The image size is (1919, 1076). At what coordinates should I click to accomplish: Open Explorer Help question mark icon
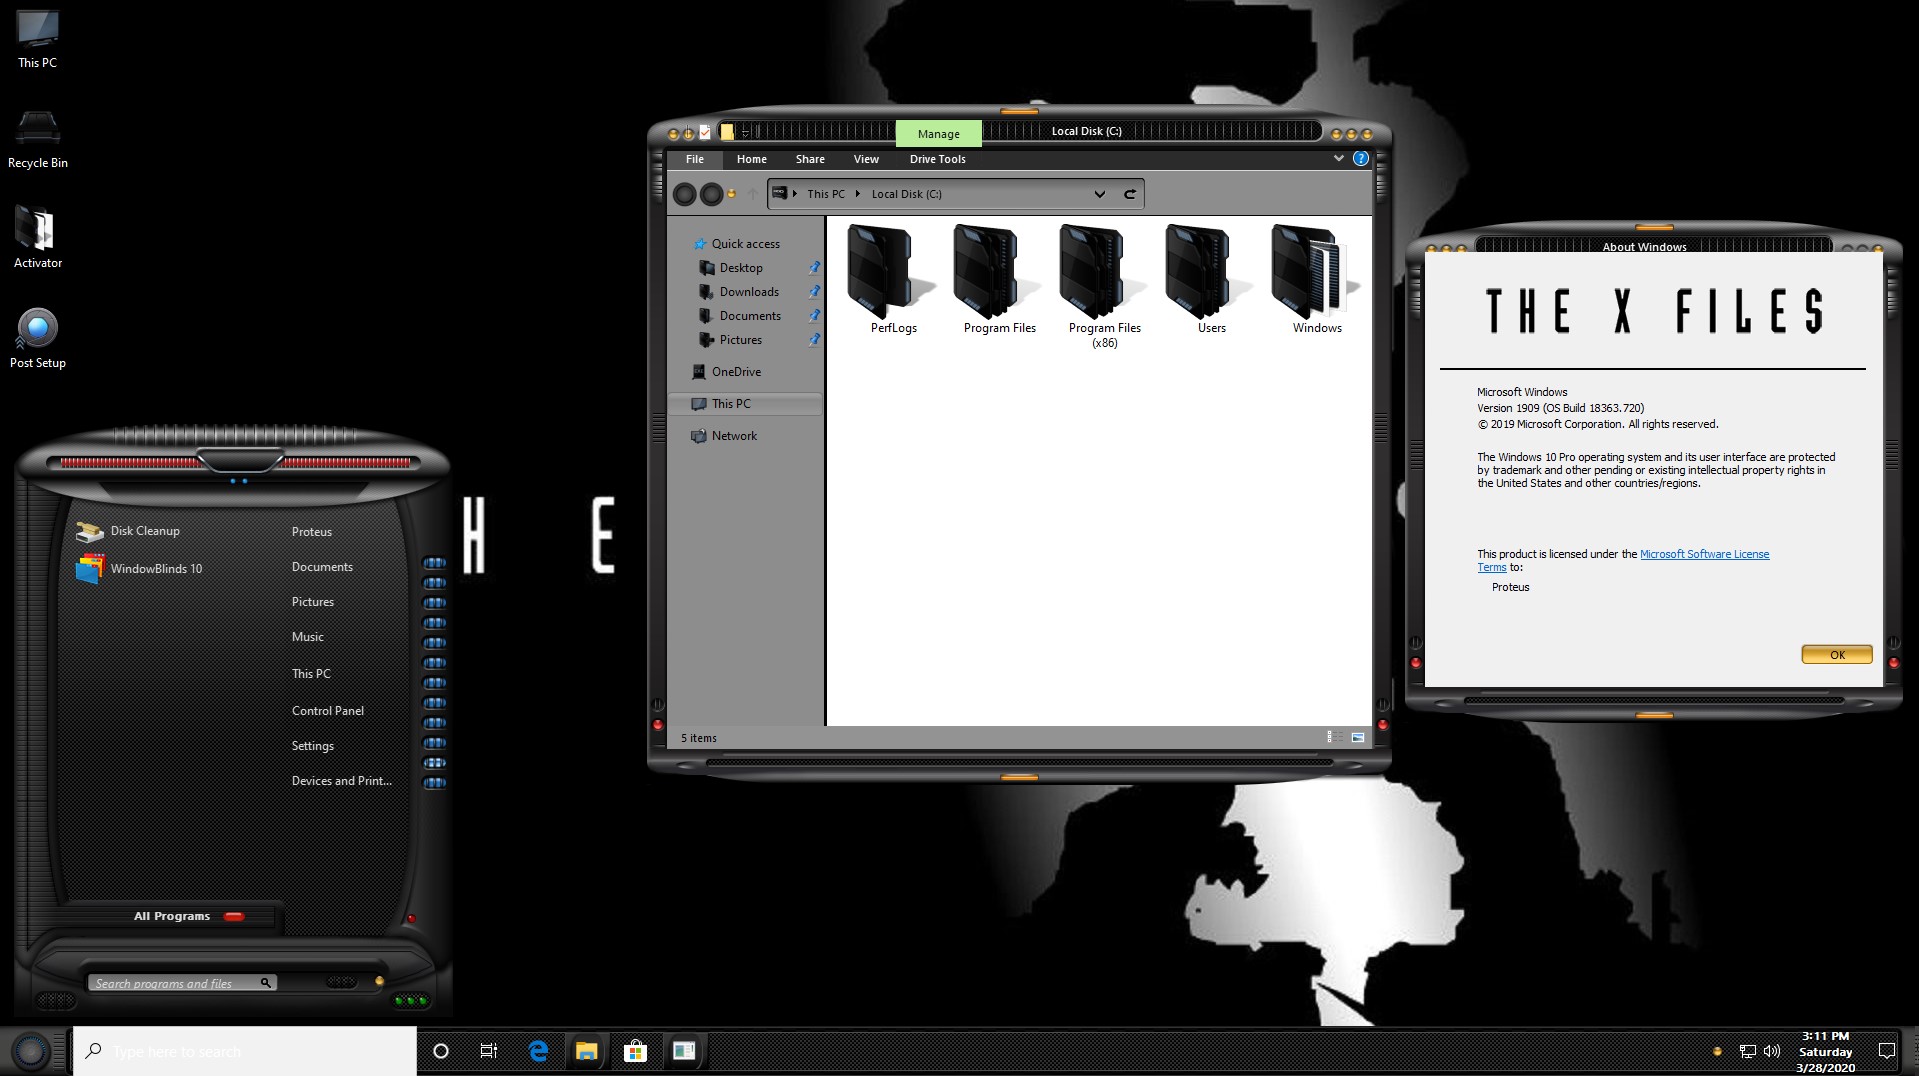1361,158
